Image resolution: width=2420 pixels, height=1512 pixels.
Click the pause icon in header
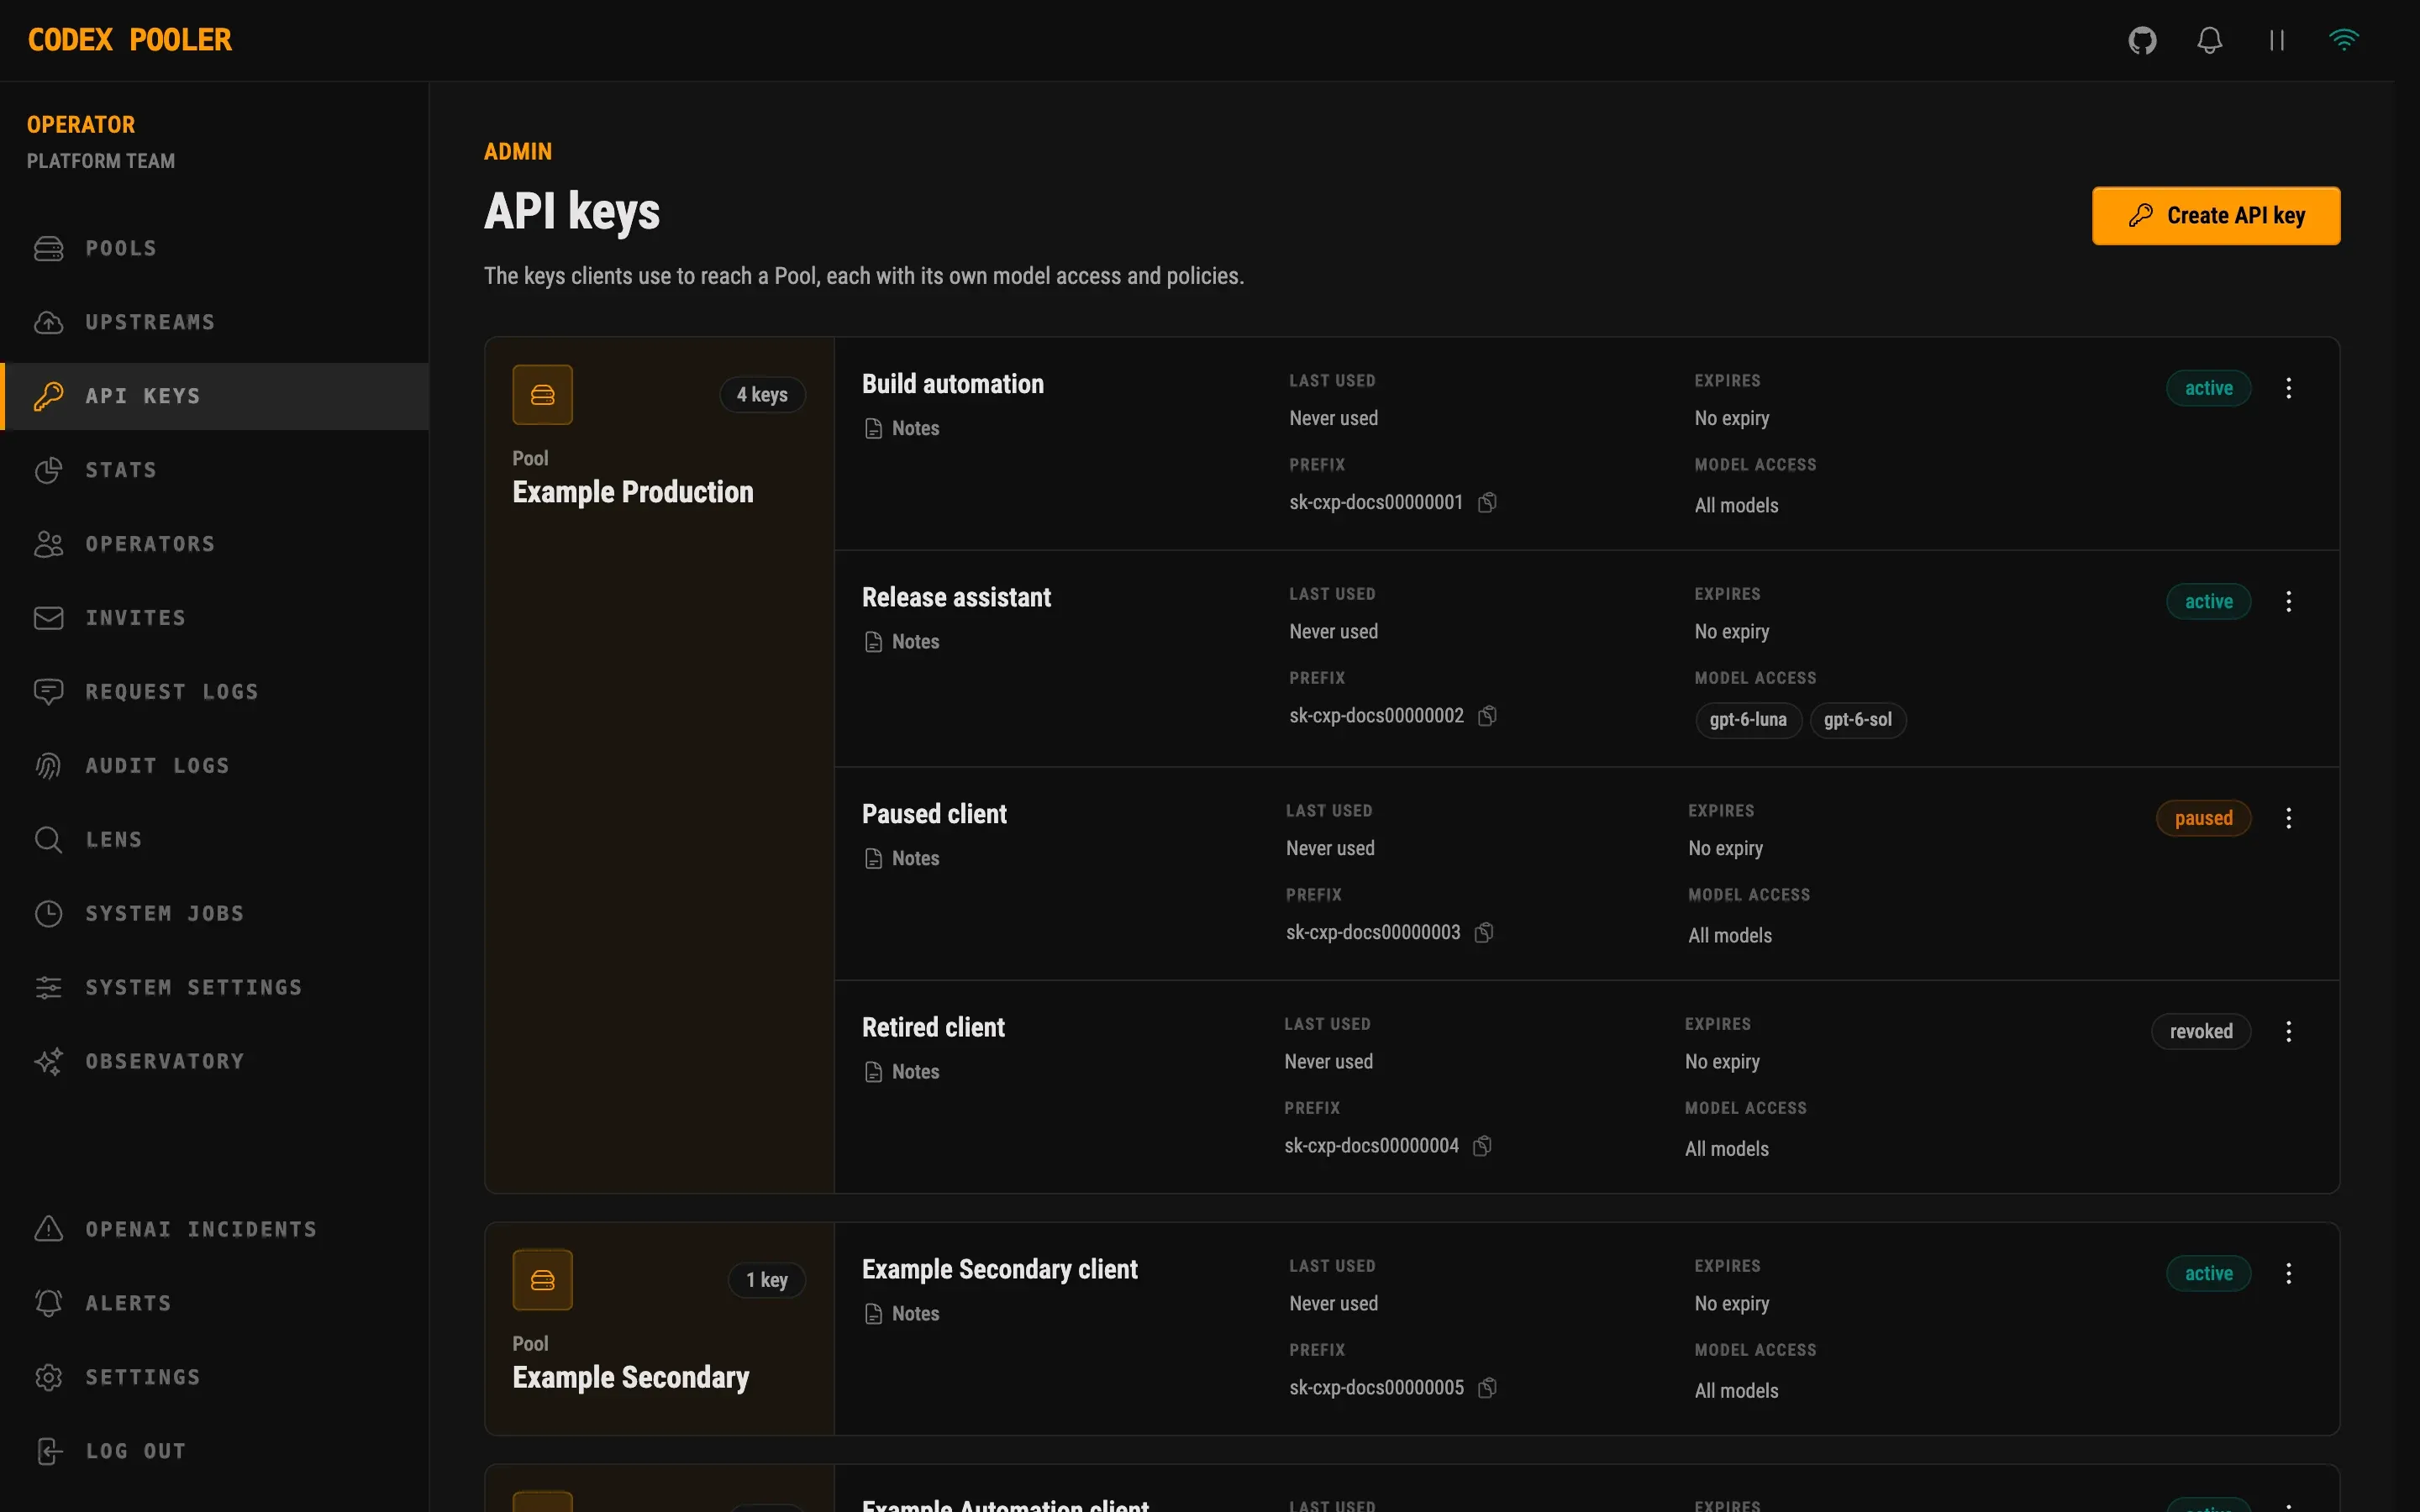tap(2277, 40)
